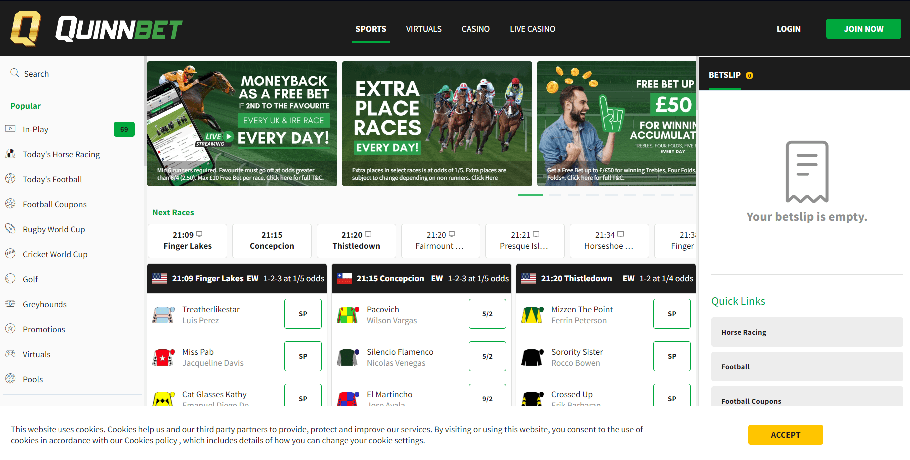This screenshot has height=460, width=910.
Task: Click the Rugby World Cup ball icon
Action: click(x=10, y=229)
